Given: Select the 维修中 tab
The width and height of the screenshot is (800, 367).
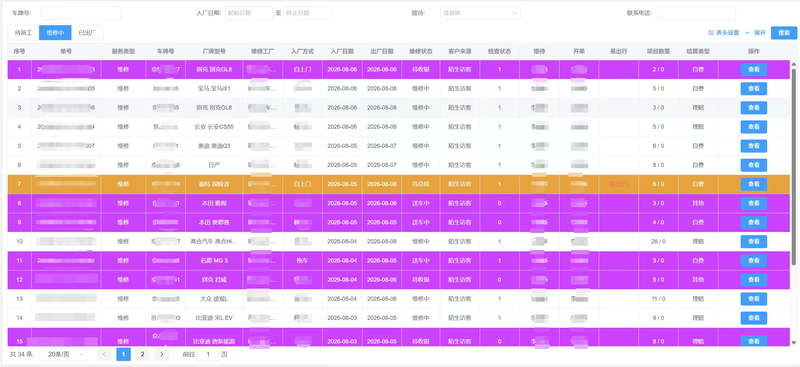Looking at the screenshot, I should 55,33.
